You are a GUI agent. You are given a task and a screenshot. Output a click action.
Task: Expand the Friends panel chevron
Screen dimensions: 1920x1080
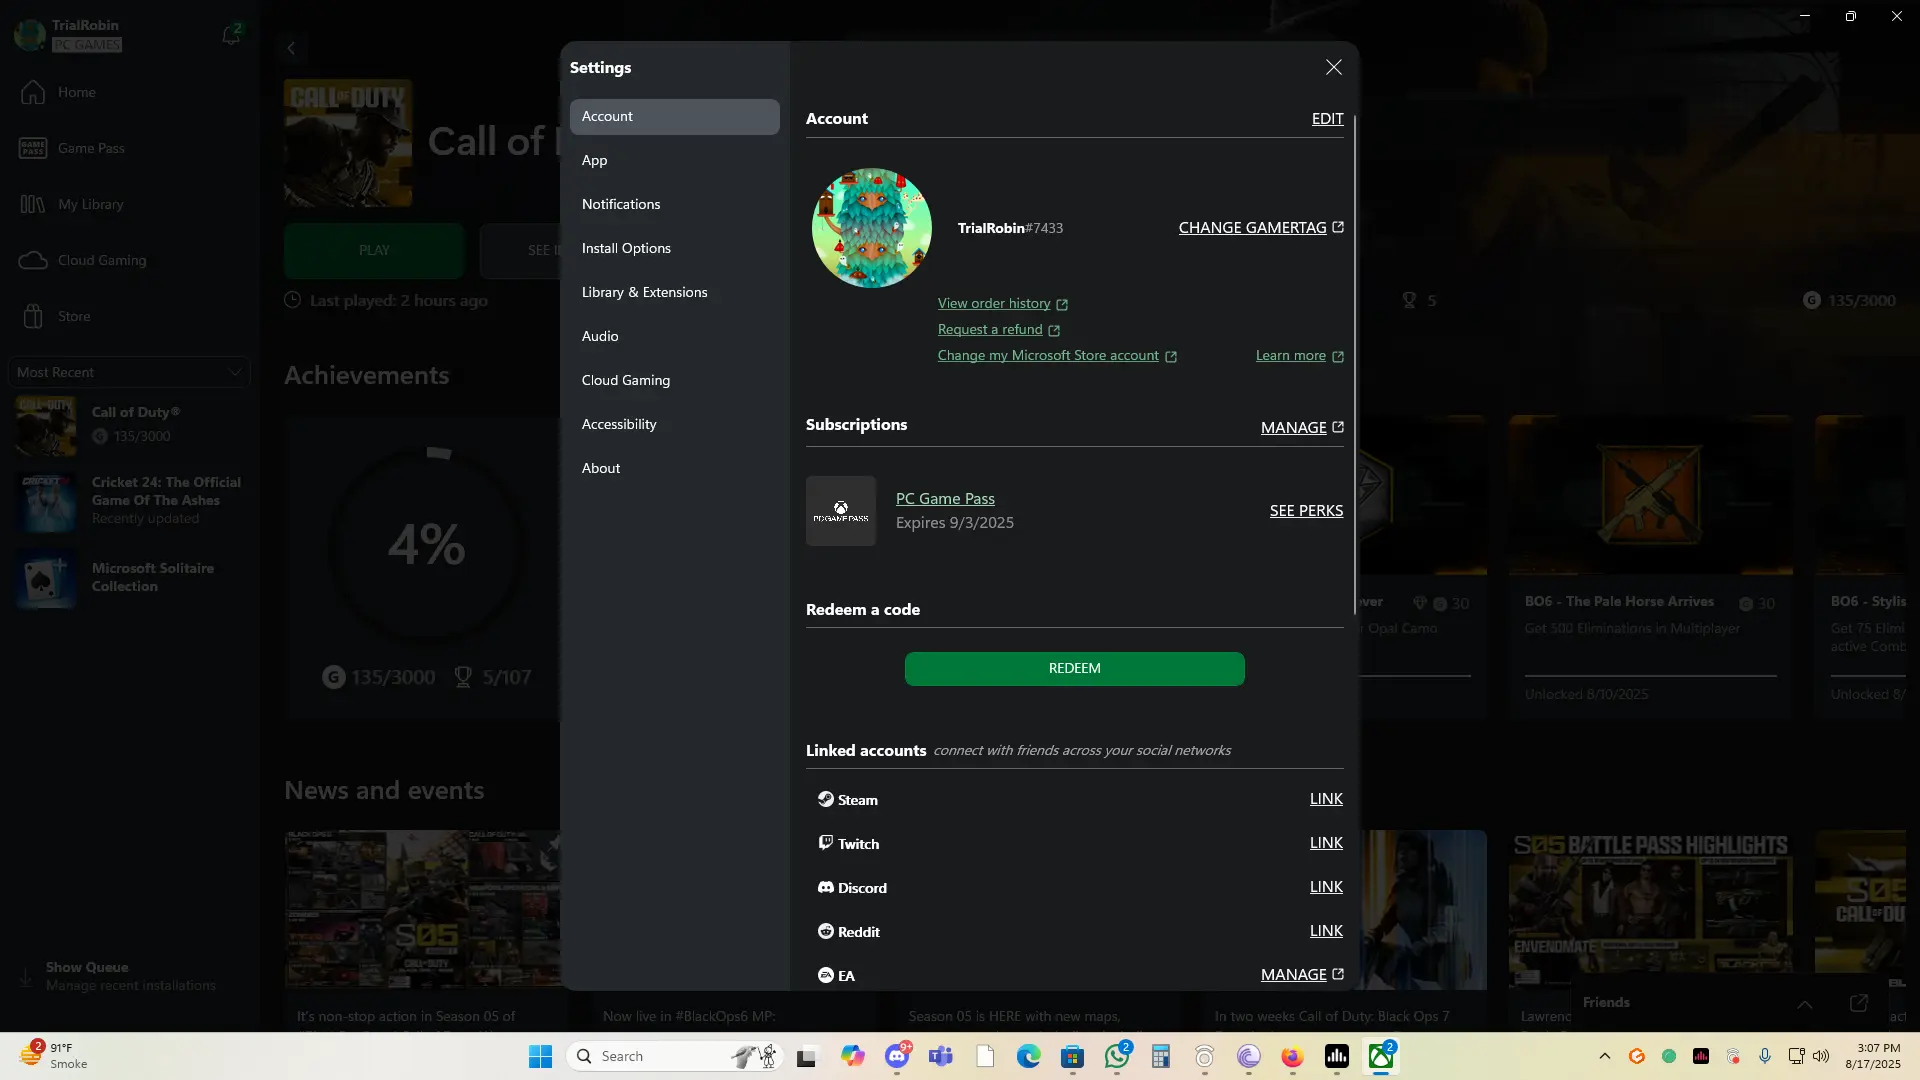pos(1804,1004)
